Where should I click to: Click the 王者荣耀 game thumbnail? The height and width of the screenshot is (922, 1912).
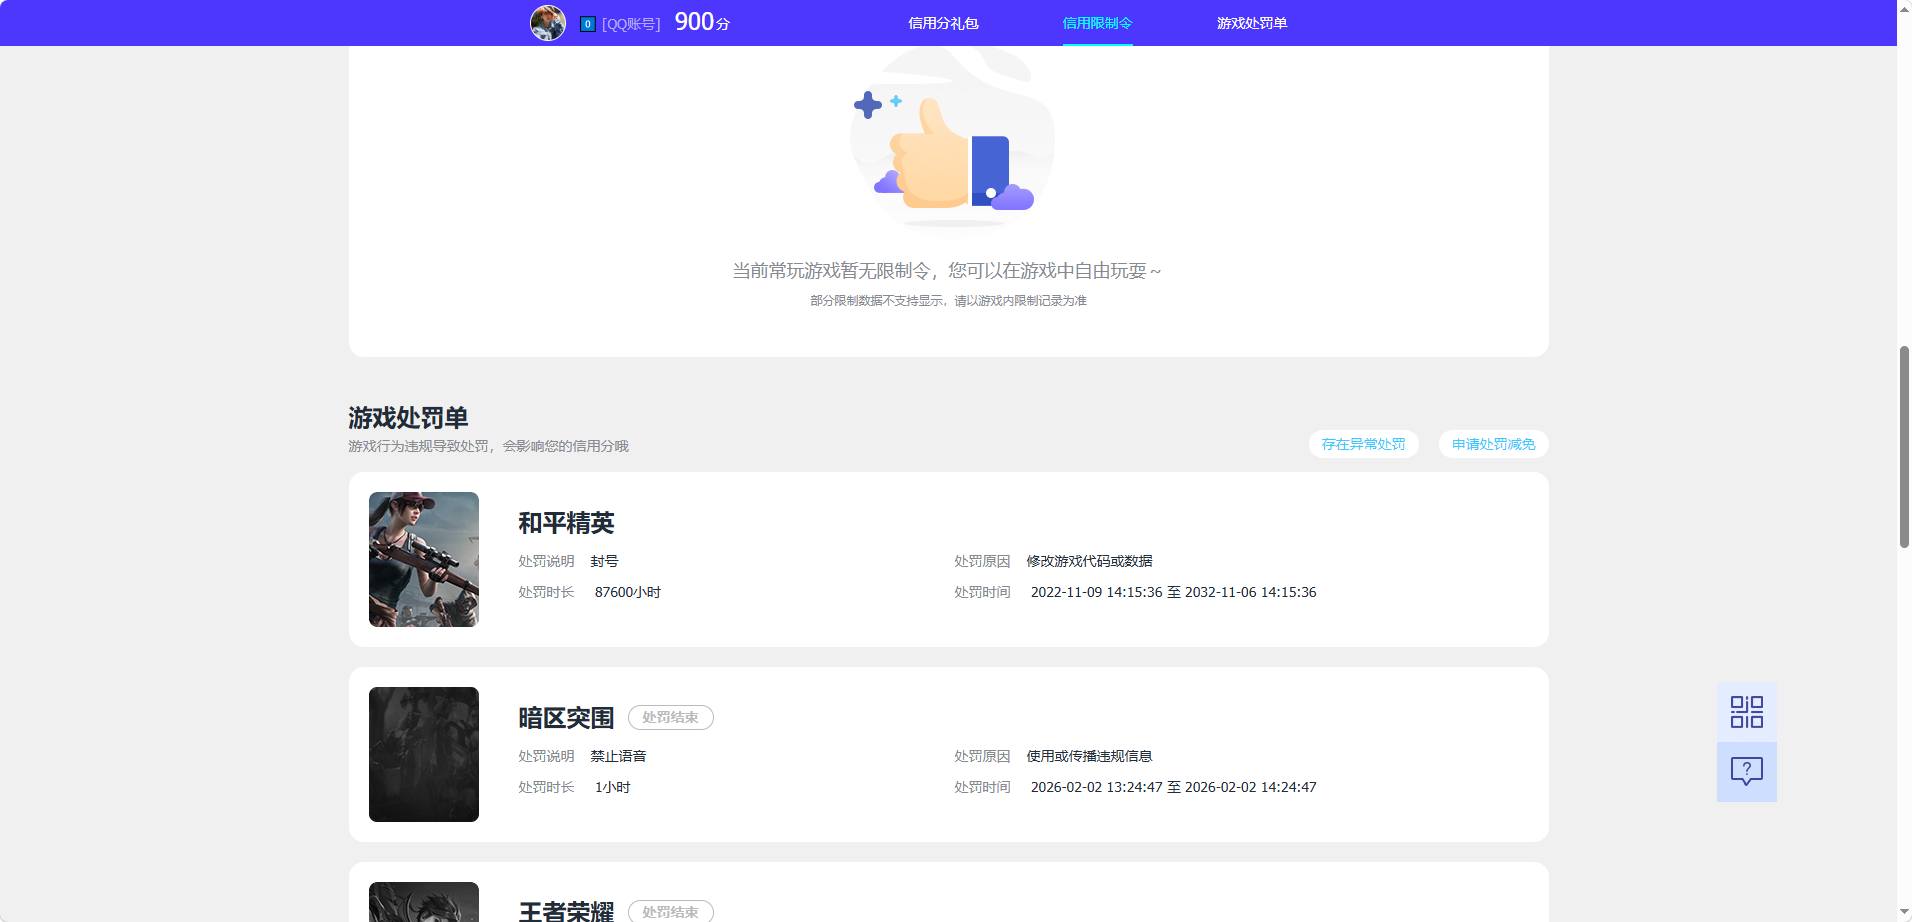pos(424,902)
